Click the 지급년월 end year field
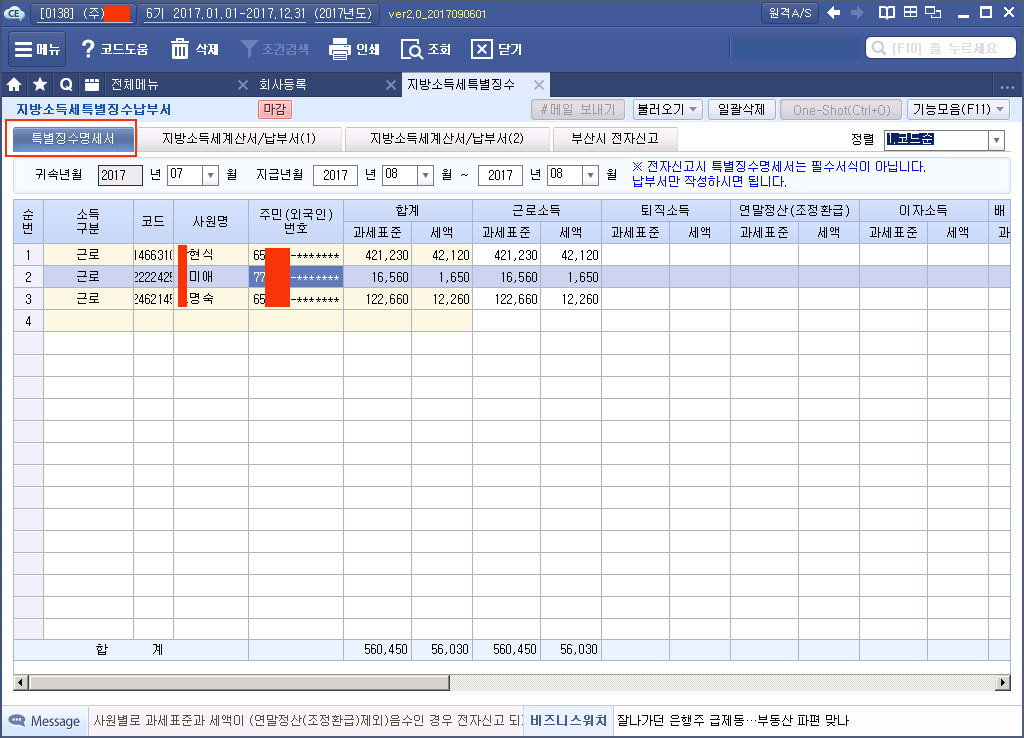This screenshot has height=738, width=1024. [500, 175]
